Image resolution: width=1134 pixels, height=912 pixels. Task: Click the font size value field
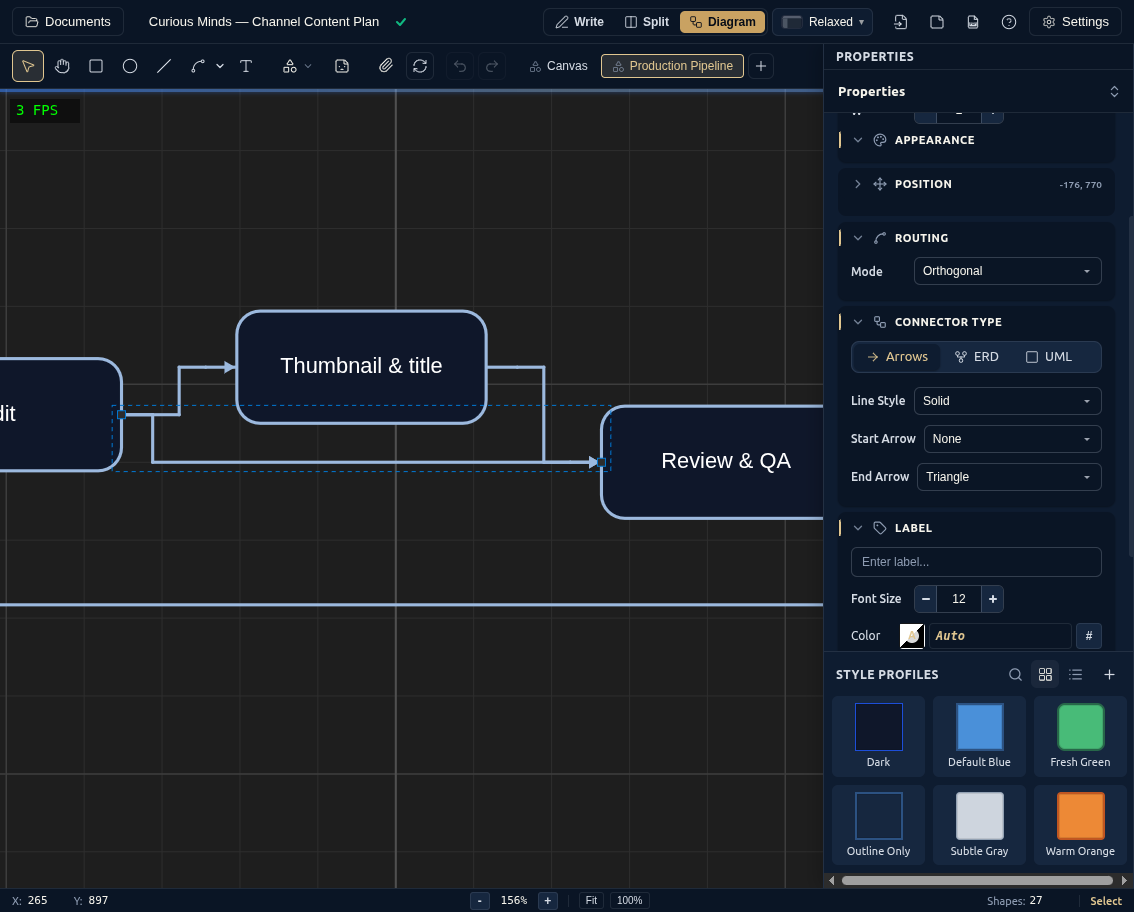(959, 599)
